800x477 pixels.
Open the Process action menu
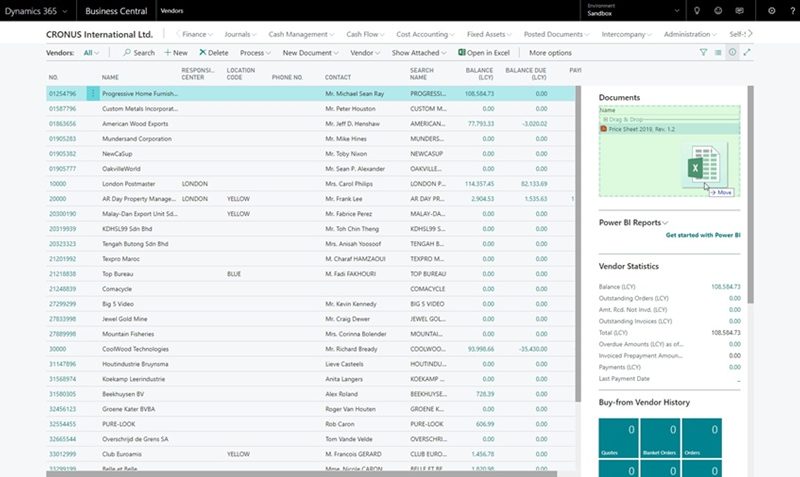(x=255, y=53)
